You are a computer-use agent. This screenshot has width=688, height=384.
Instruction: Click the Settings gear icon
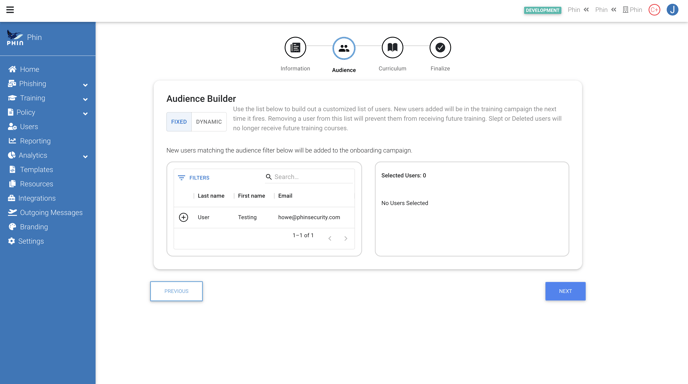pyautogui.click(x=11, y=241)
